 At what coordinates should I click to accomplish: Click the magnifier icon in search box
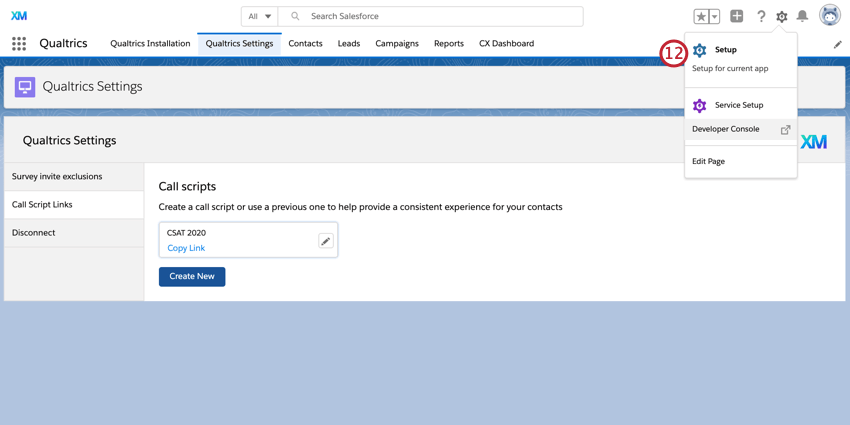click(295, 16)
